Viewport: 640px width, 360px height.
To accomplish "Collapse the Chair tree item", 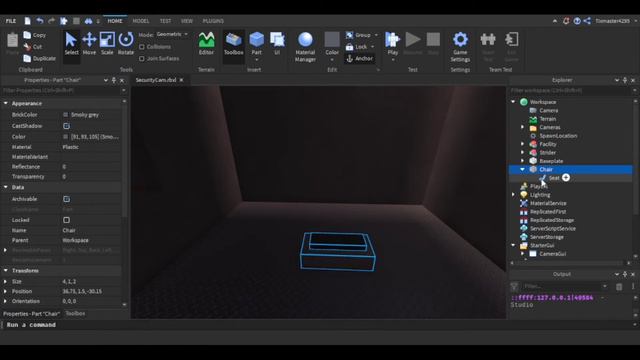I will click(522, 169).
